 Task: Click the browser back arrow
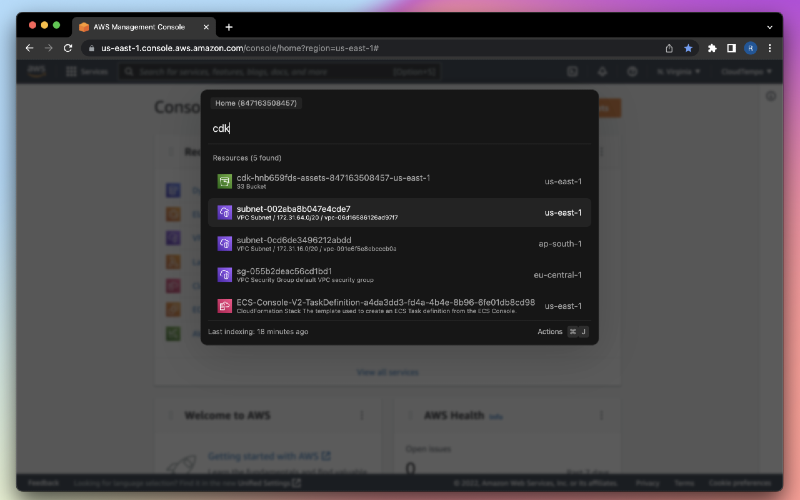click(29, 48)
